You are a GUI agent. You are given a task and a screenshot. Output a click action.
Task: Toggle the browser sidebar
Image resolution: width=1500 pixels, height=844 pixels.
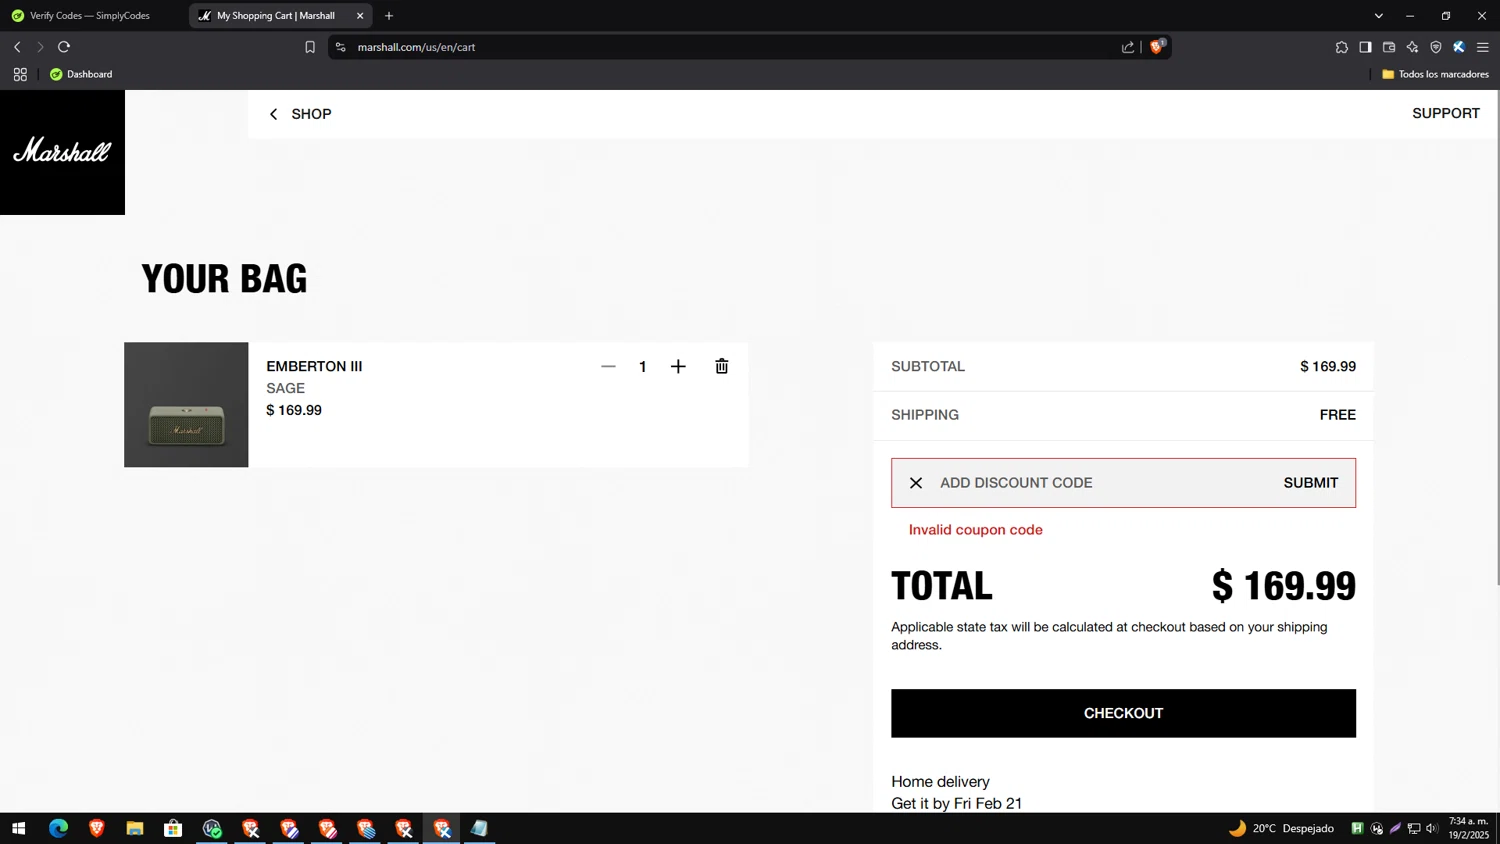[1365, 47]
